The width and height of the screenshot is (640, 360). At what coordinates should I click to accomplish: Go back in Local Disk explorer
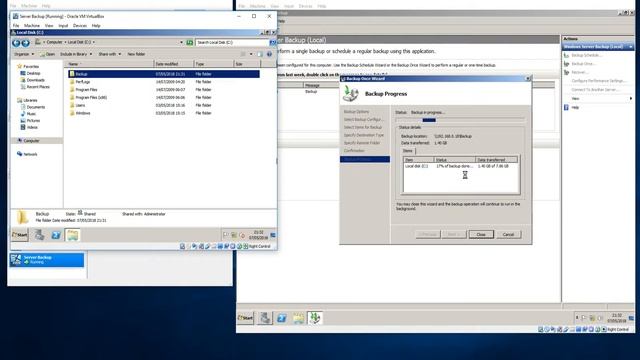[16, 42]
